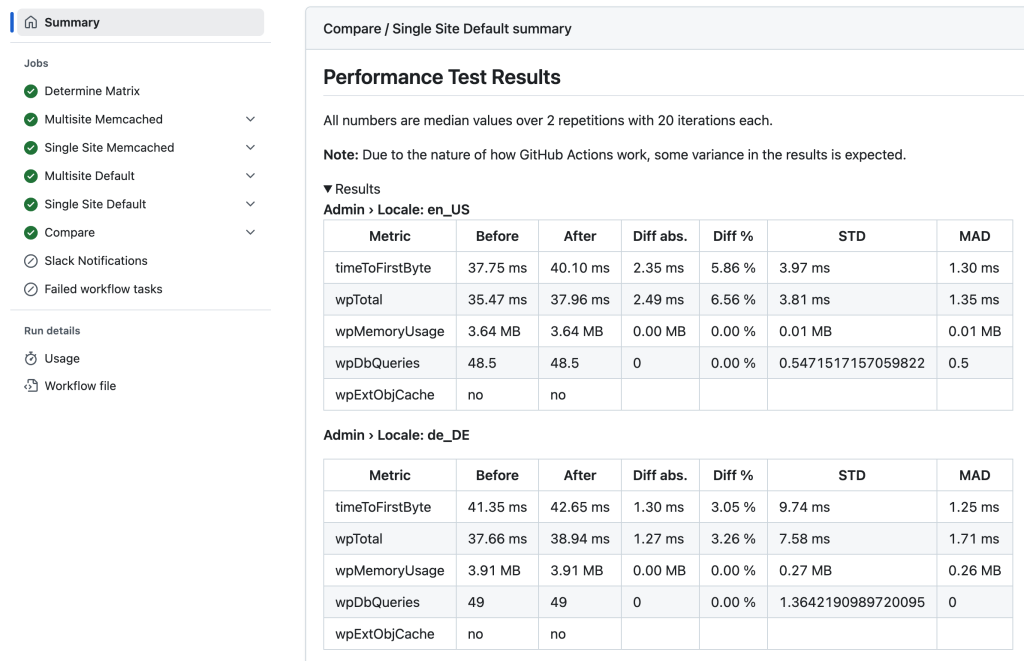1024x661 pixels.
Task: Click the green check icon for Determine Matrix
Action: (33, 91)
